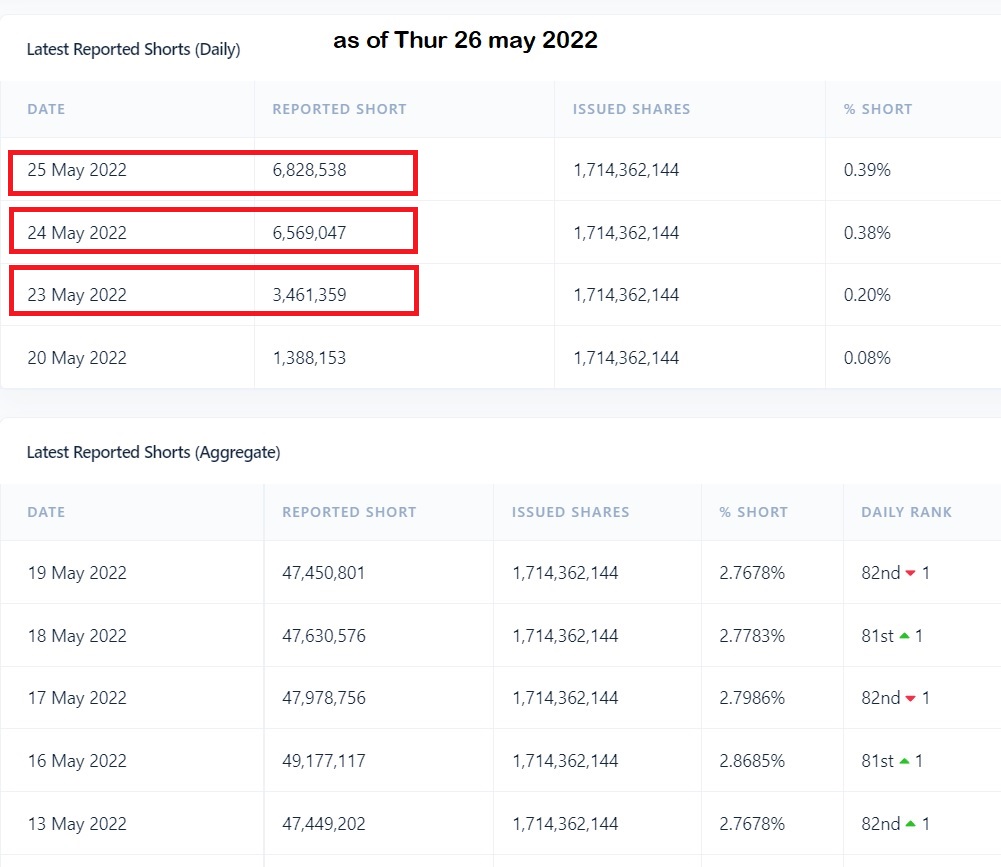This screenshot has height=867, width=1001.
Task: Select the aggregate value 49,177,117
Action: pos(324,761)
